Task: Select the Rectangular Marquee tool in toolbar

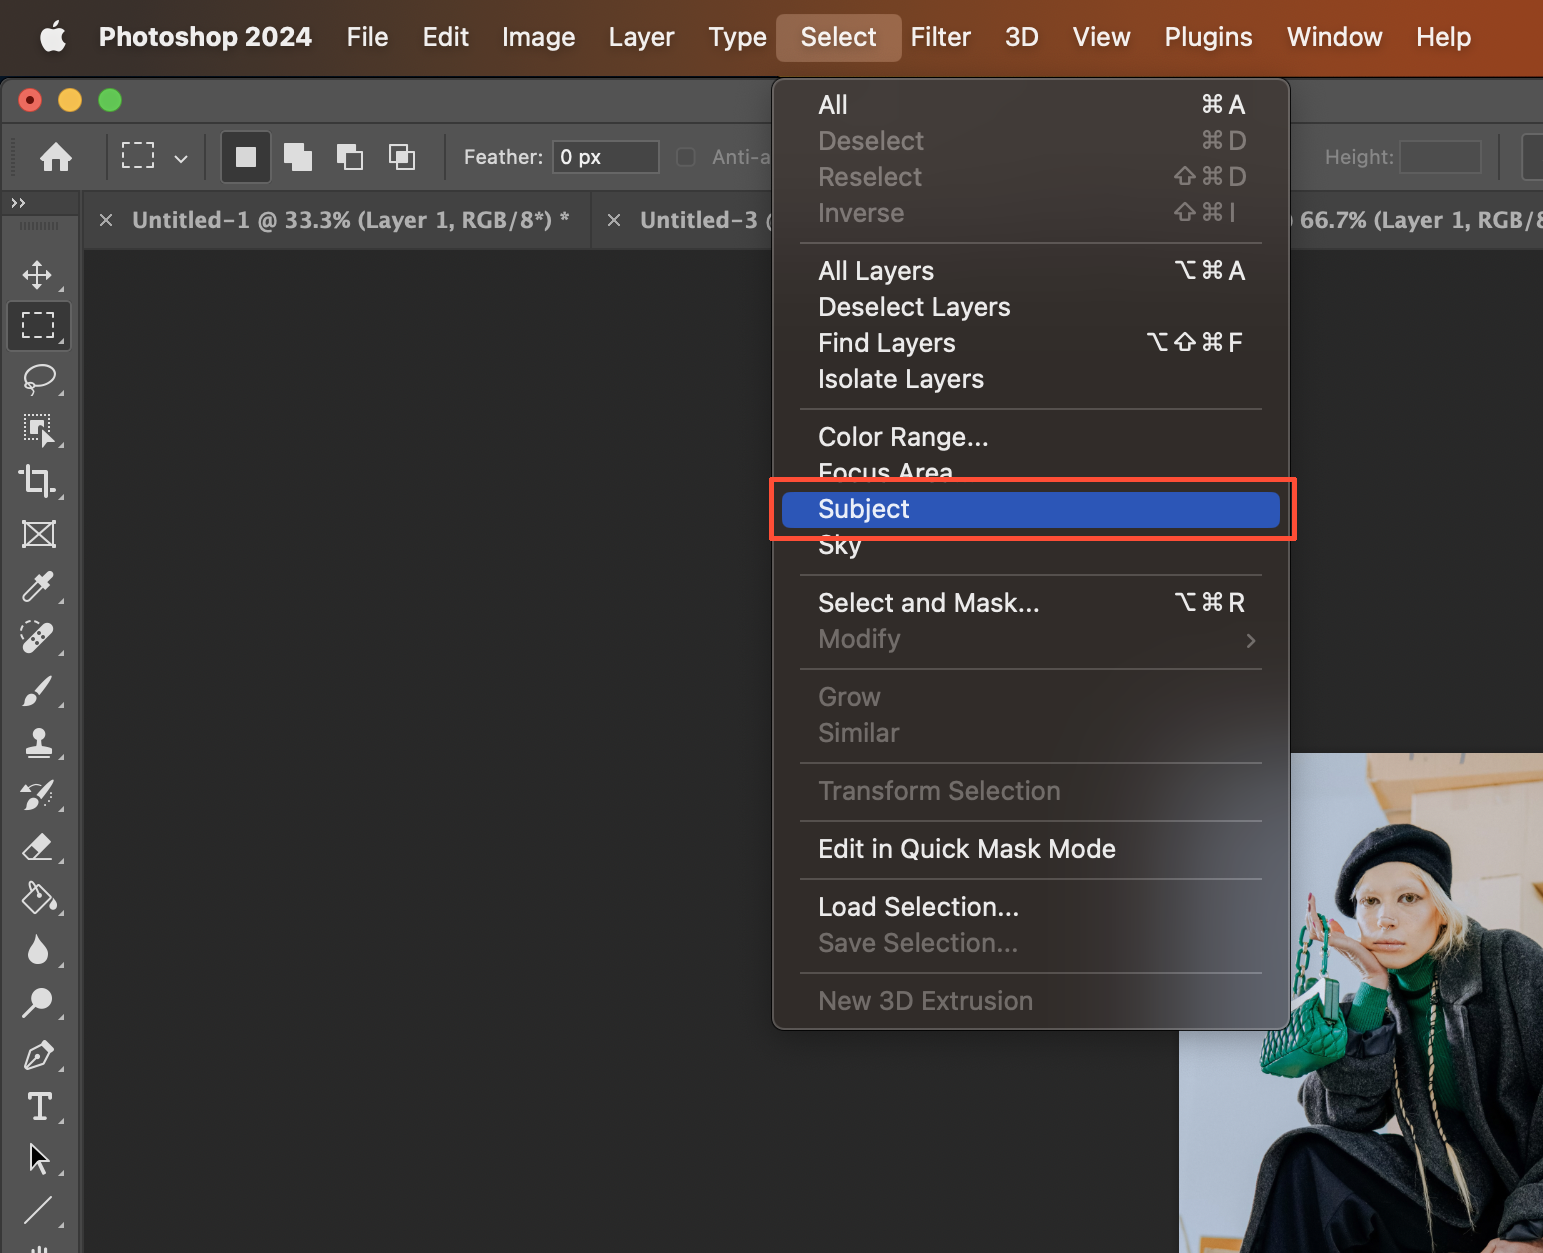Action: click(x=38, y=326)
